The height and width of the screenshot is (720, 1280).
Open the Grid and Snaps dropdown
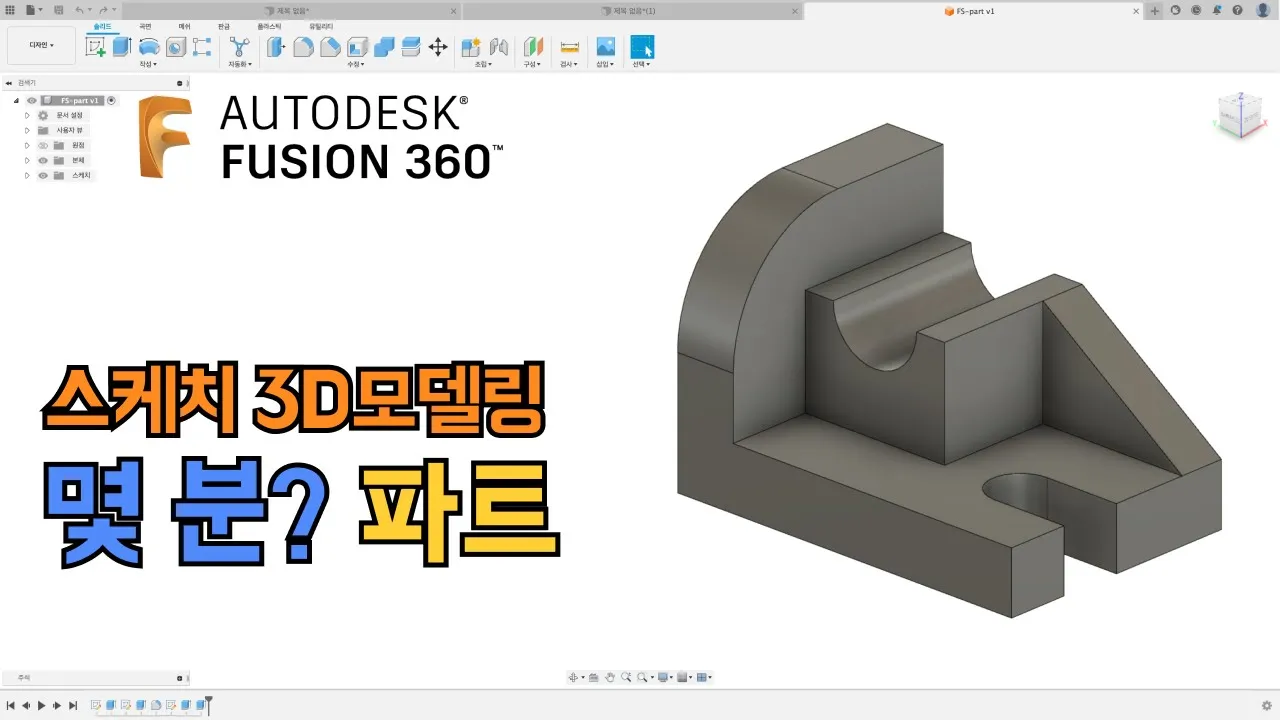pyautogui.click(x=684, y=677)
